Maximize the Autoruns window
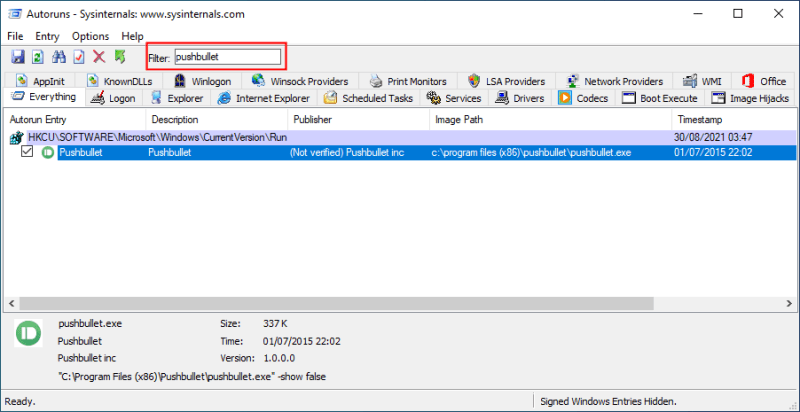This screenshot has width=800, height=412. 738,14
